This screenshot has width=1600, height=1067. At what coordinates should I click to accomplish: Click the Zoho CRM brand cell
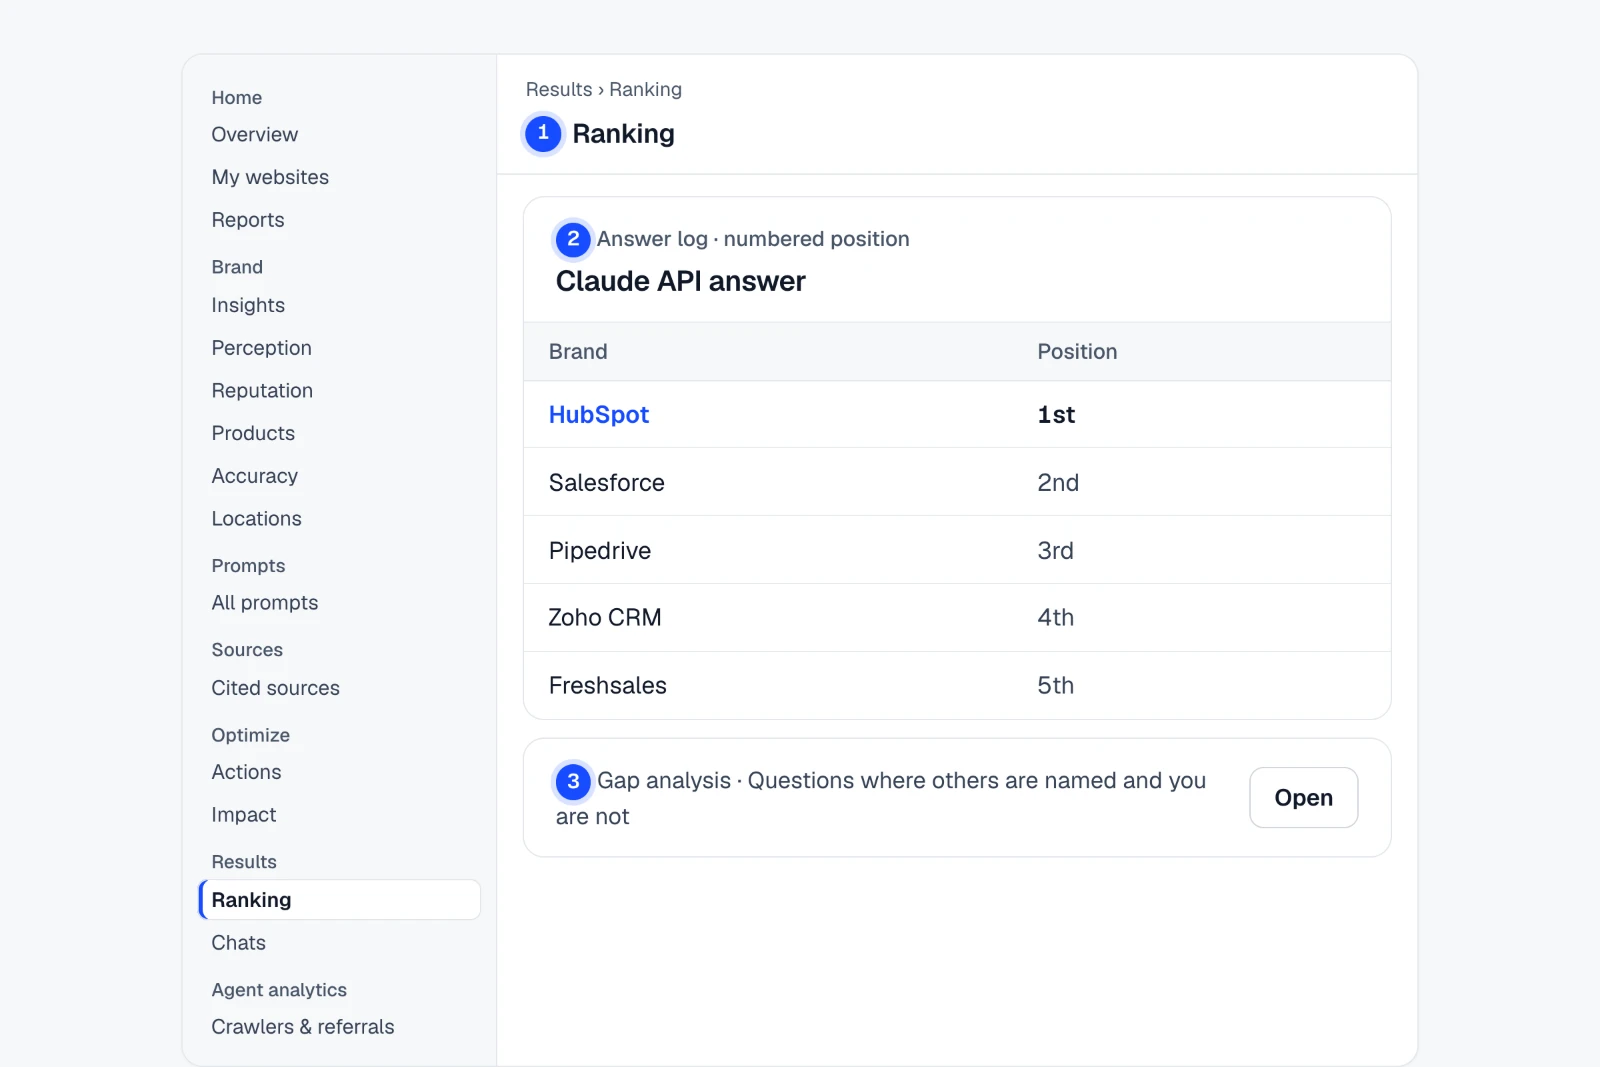point(604,618)
